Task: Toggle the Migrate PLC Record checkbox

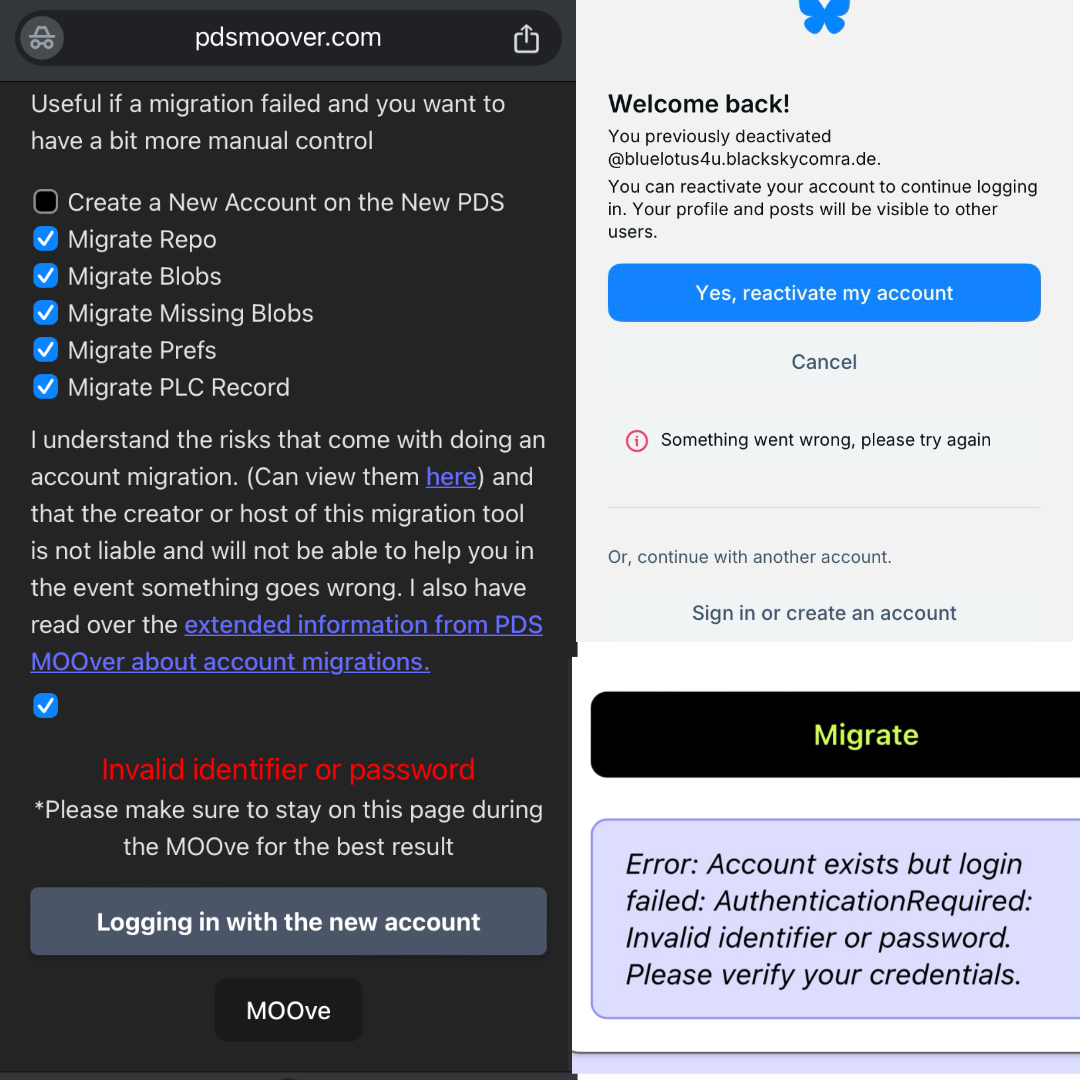Action: click(x=45, y=387)
